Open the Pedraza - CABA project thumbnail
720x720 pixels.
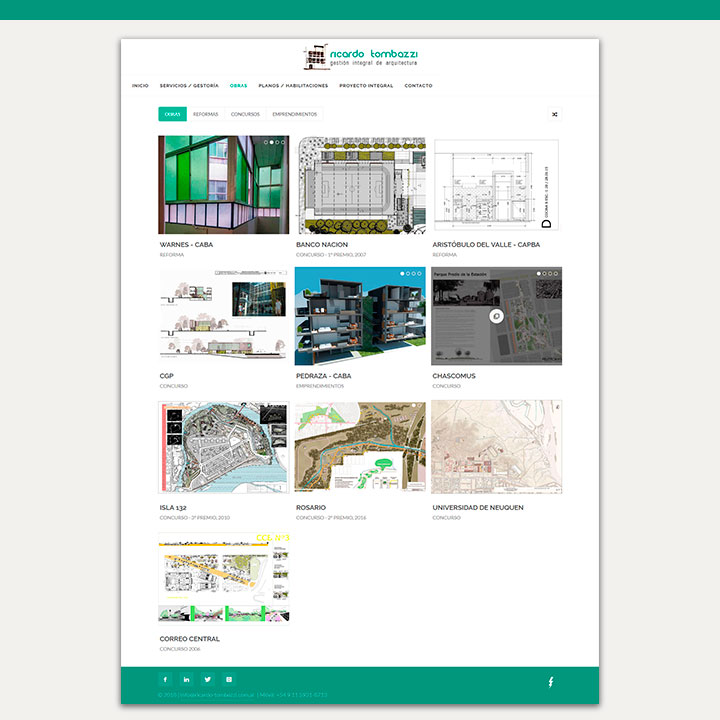click(x=360, y=316)
